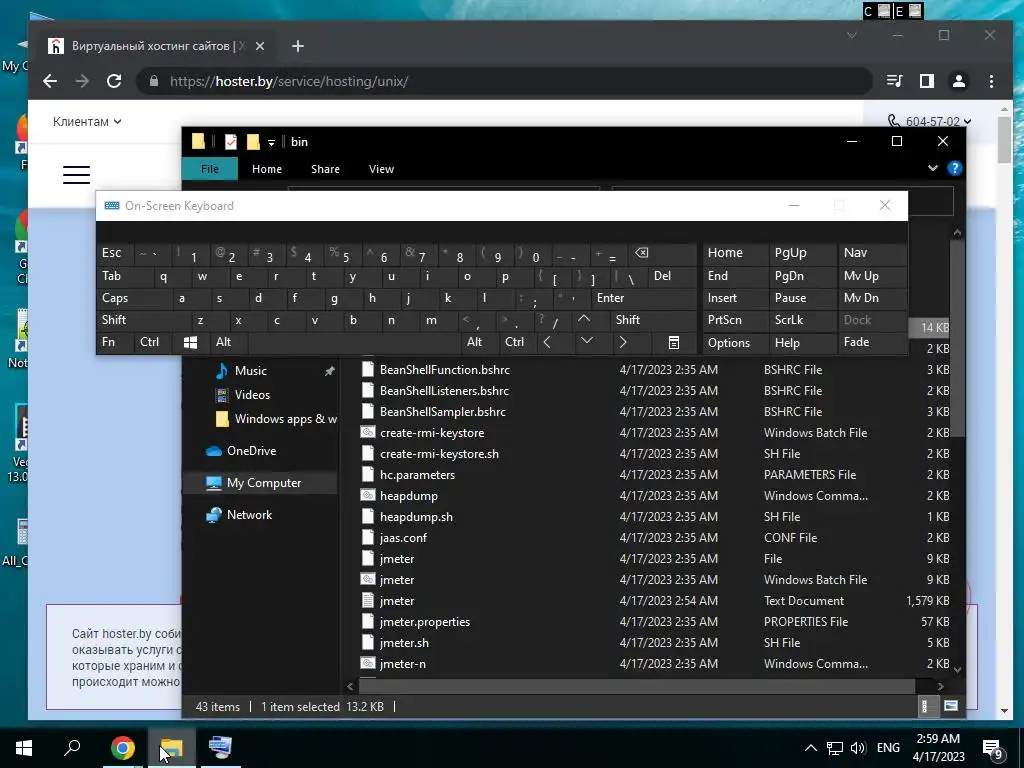Go back in Chrome browser
The width and height of the screenshot is (1024, 768).
tap(50, 81)
